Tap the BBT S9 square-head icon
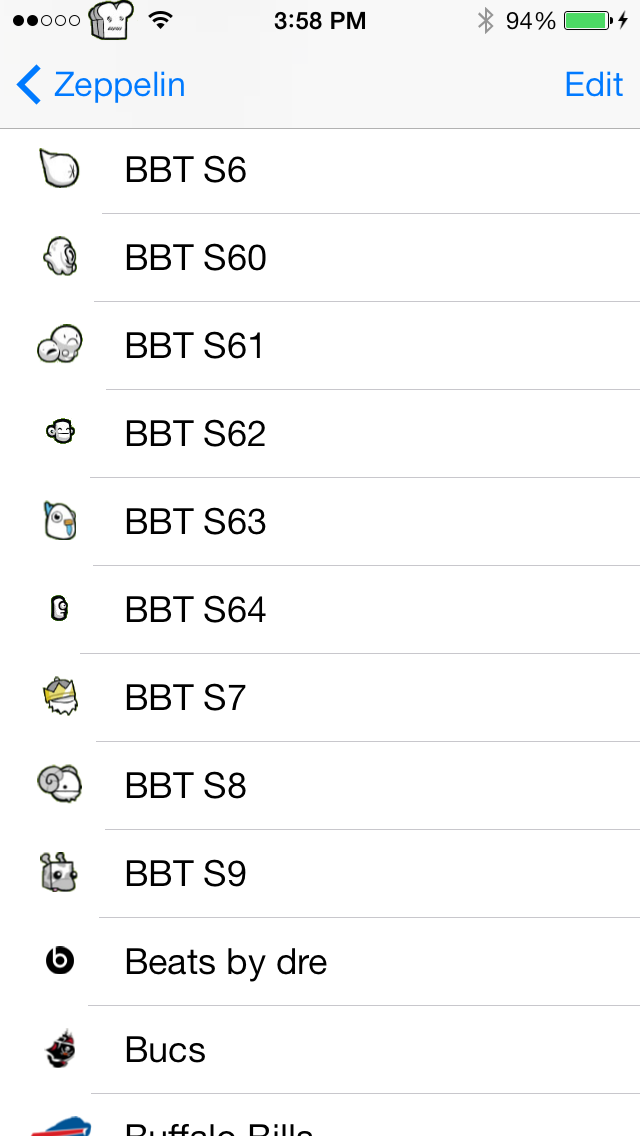The width and height of the screenshot is (640, 1136). (x=59, y=872)
